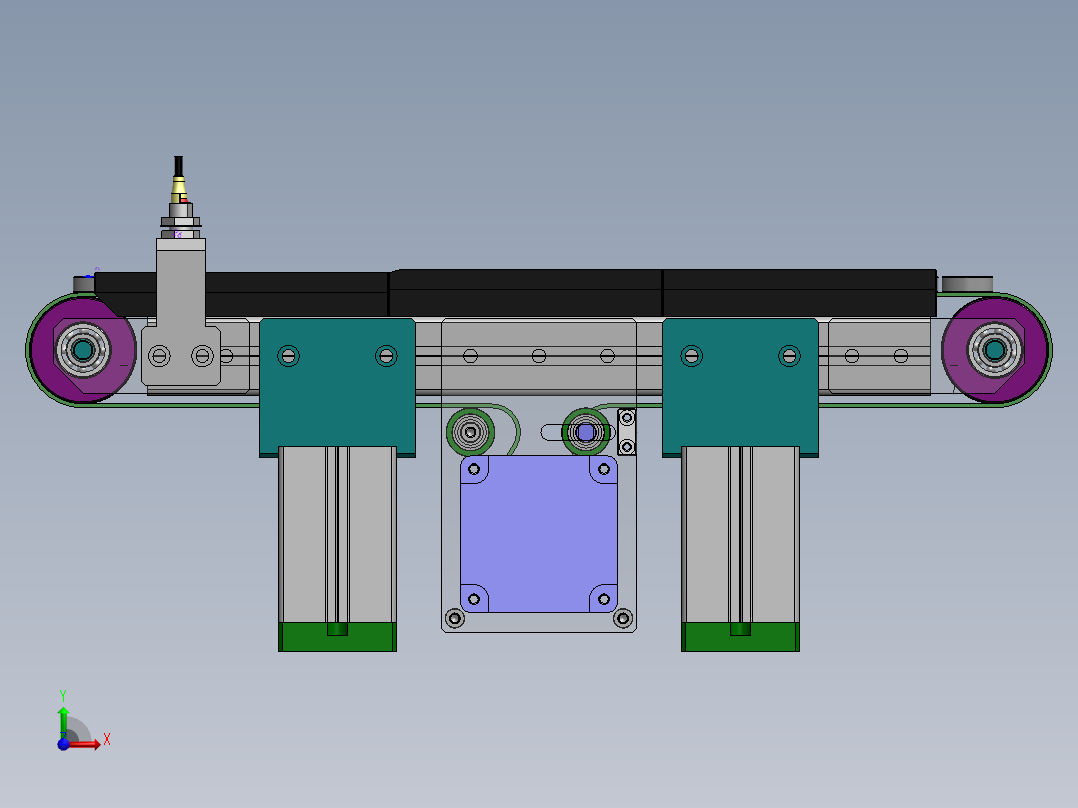Click the bottom-right screw of the motor plate
Viewport: 1078px width, 808px height.
[x=623, y=618]
